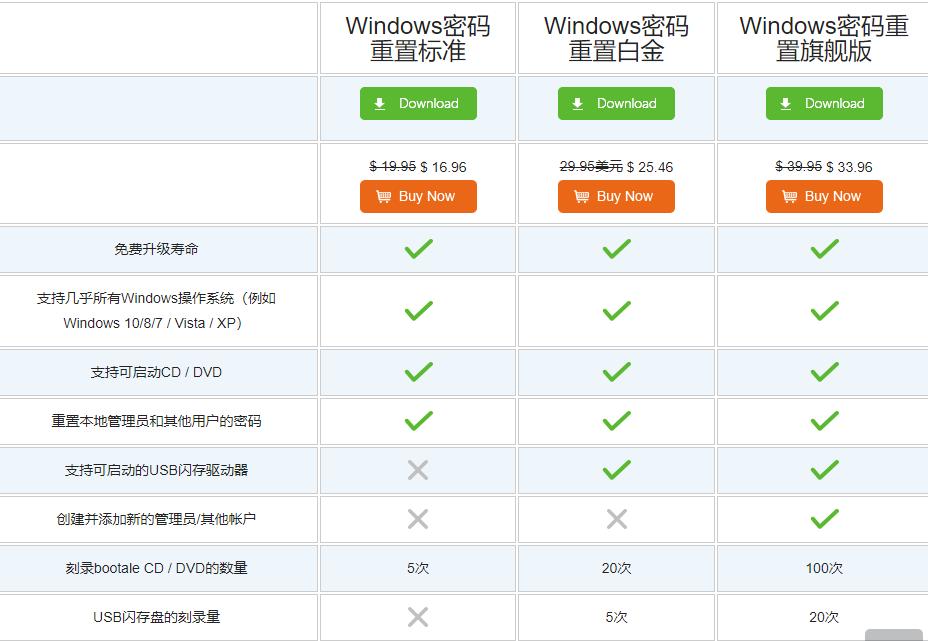Click 旗舰版 checkmark in Windows操作系统 row
928x641 pixels.
[x=824, y=311]
